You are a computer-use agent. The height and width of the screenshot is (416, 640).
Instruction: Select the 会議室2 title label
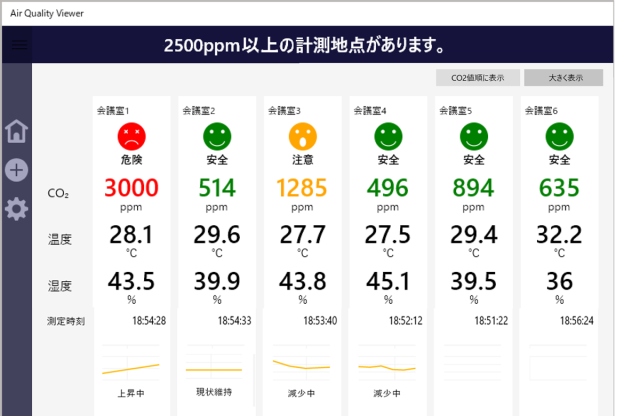point(199,111)
